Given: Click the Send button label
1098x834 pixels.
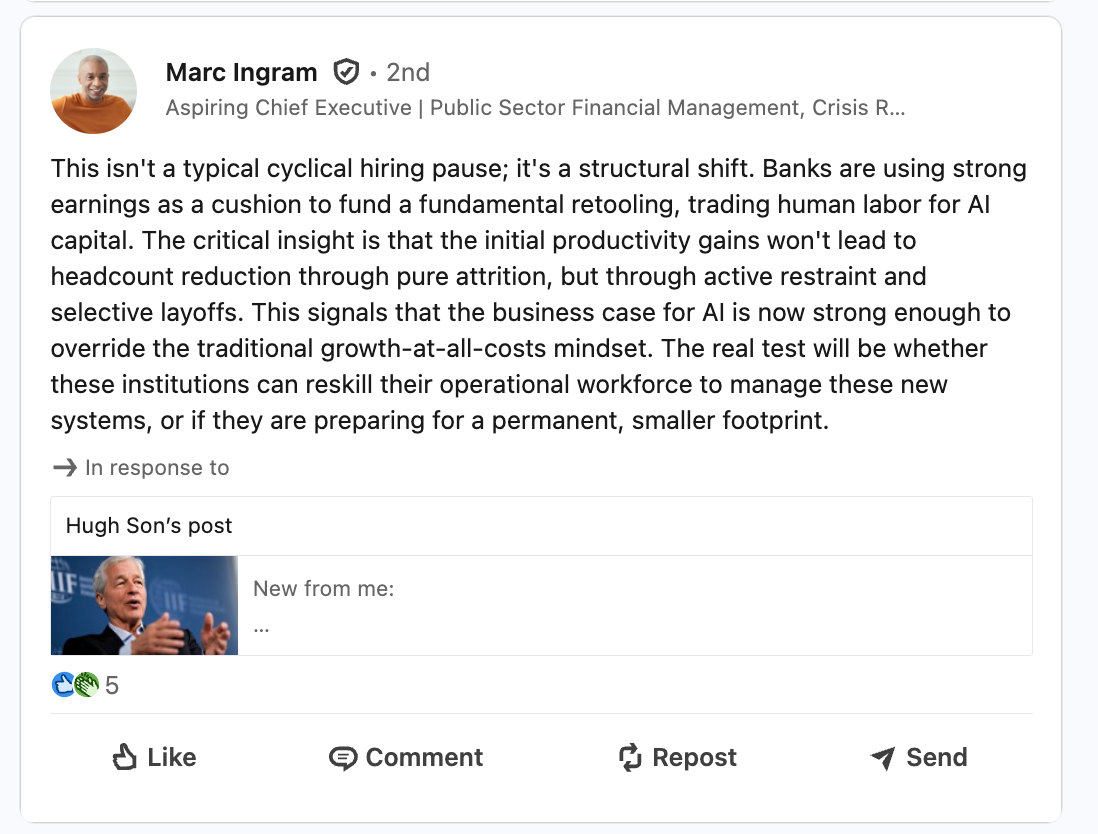Looking at the screenshot, I should point(938,757).
